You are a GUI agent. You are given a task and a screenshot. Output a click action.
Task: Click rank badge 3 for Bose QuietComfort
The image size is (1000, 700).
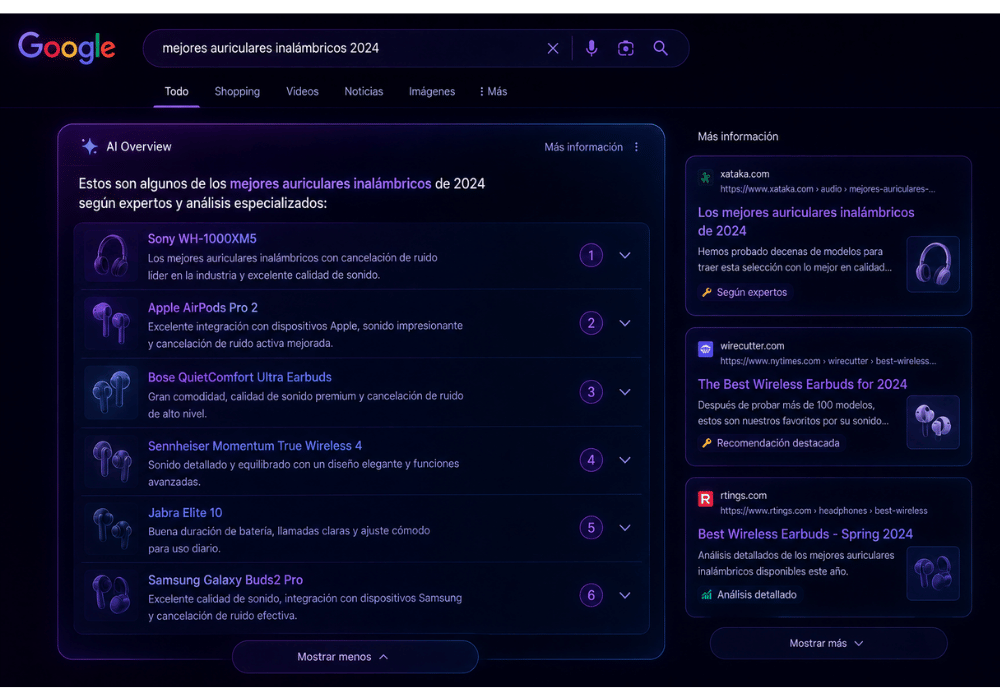coord(591,392)
